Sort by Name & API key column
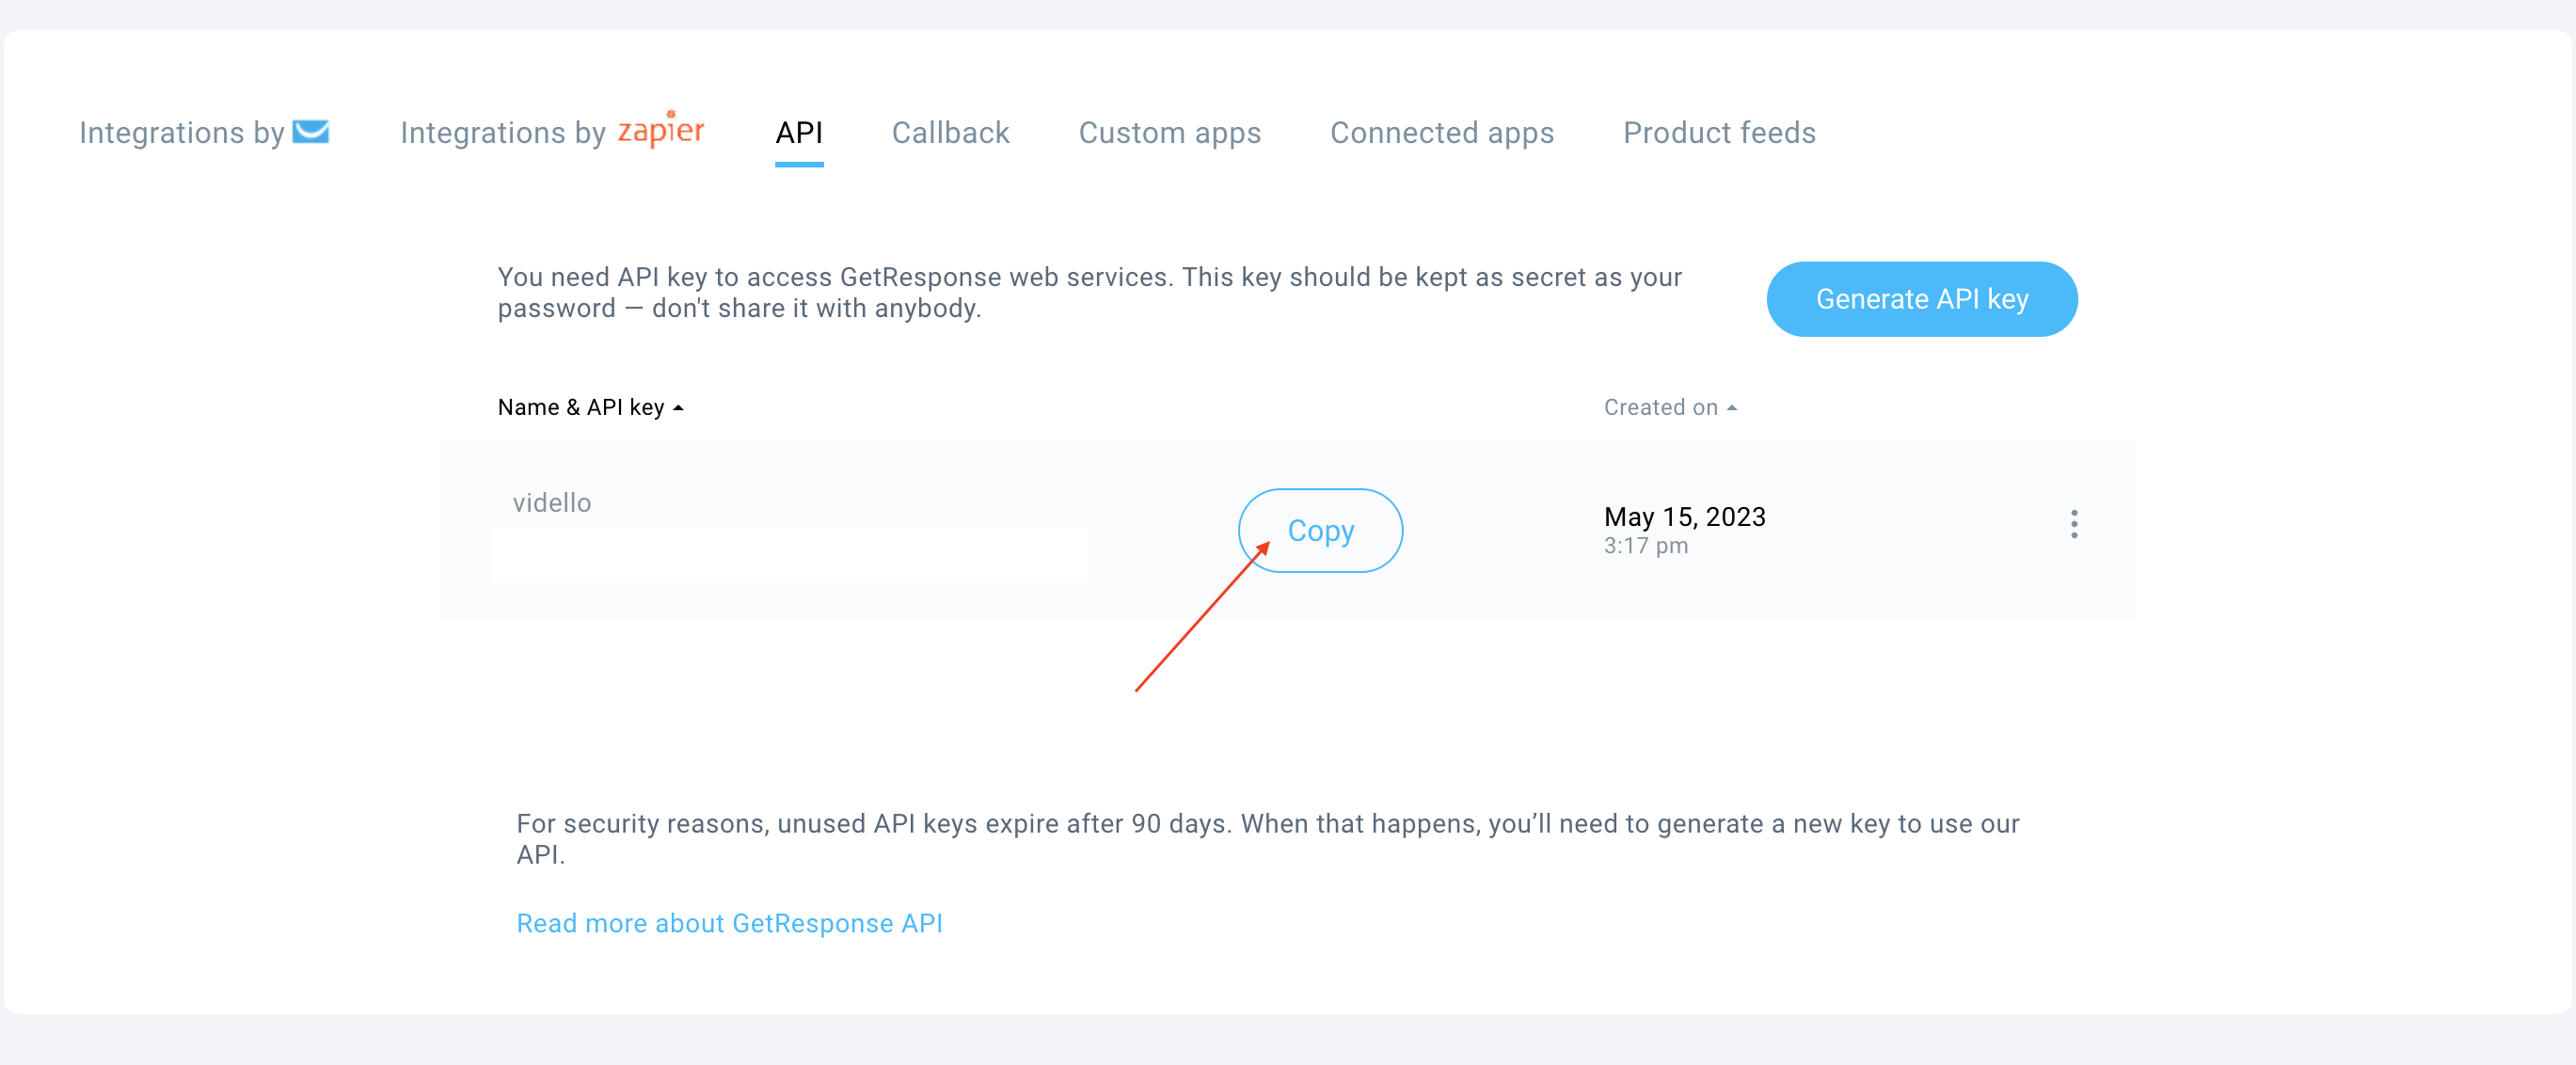Viewport: 2576px width, 1065px height. pos(590,407)
